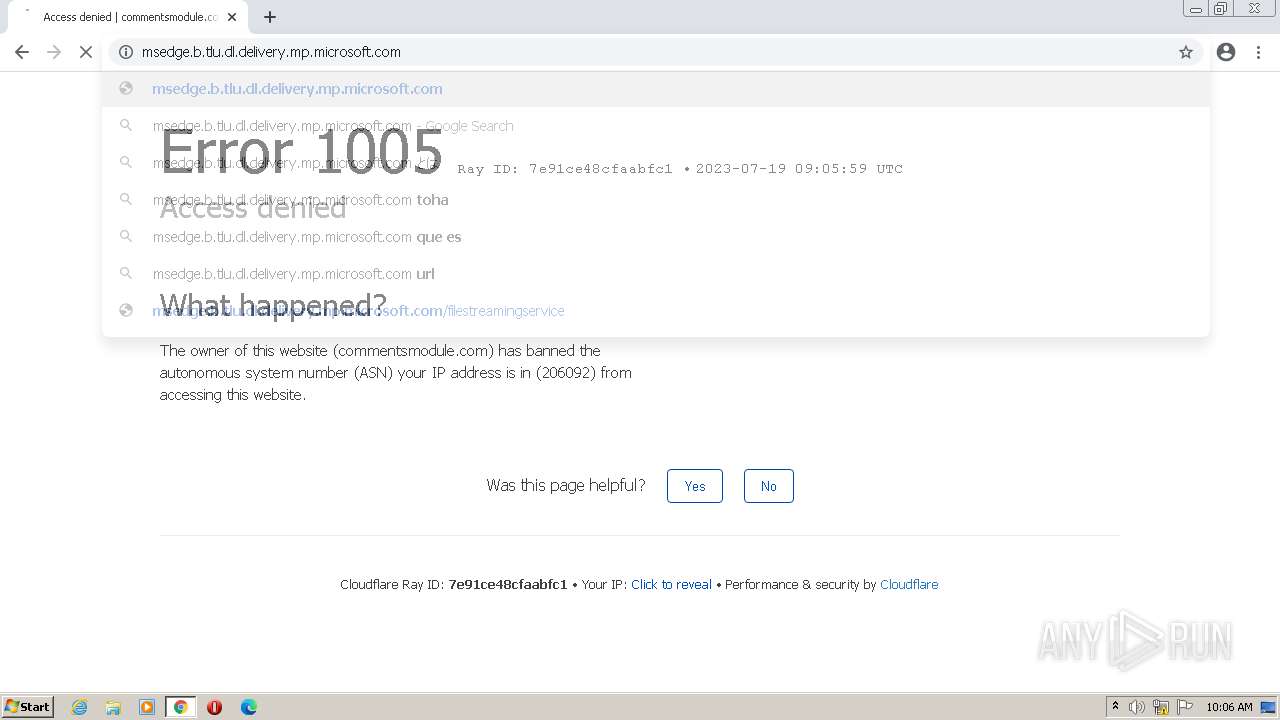Screen dimensions: 1280x720
Task: Switch to Chrome taskbar icon
Action: (181, 707)
